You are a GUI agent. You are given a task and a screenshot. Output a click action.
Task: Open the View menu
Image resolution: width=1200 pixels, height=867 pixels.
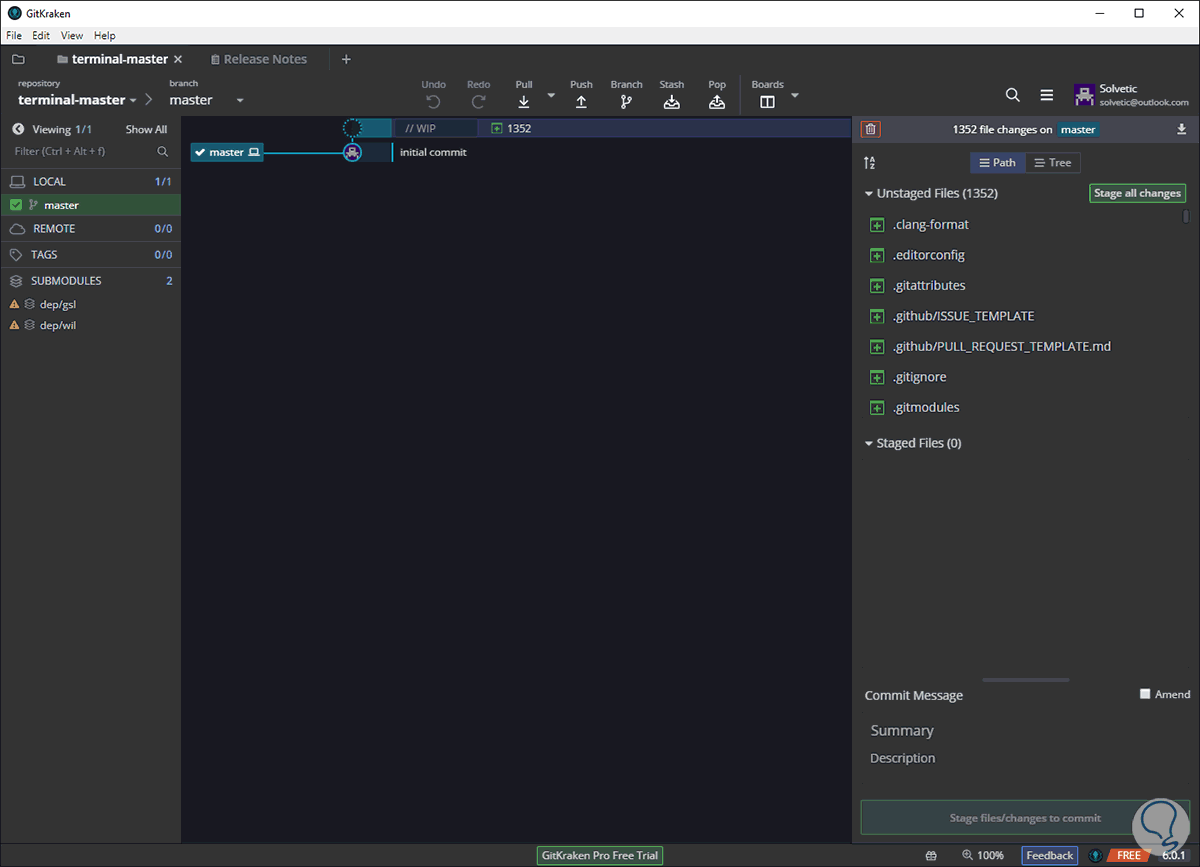[71, 35]
